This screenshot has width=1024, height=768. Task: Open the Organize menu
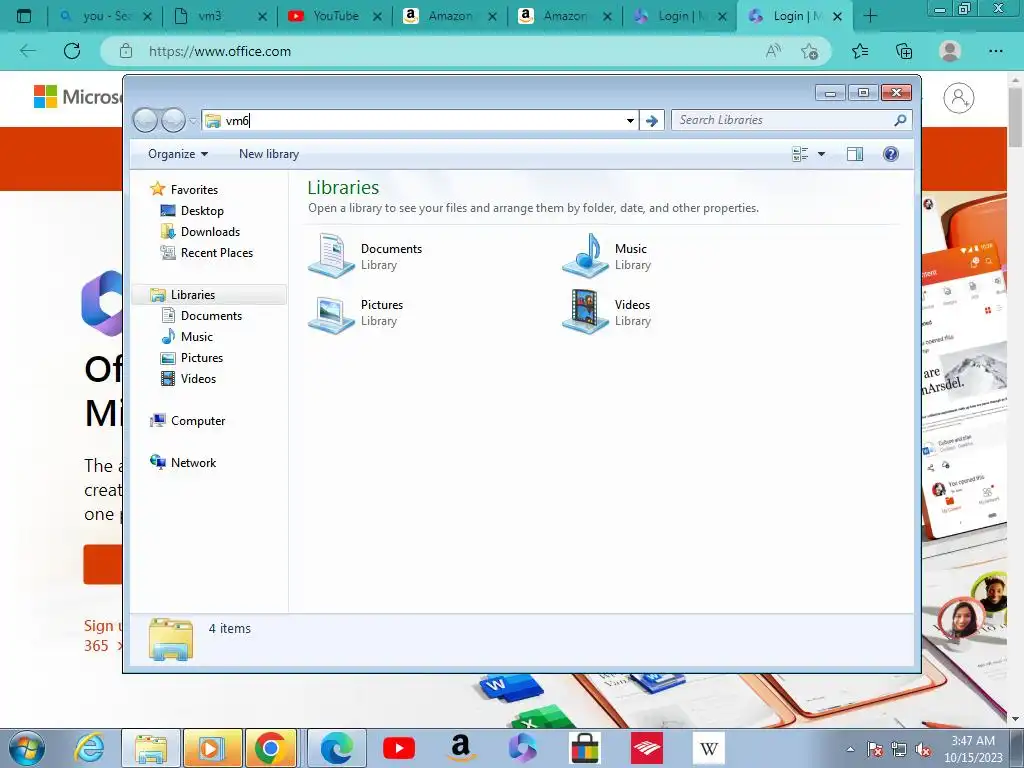click(x=178, y=154)
